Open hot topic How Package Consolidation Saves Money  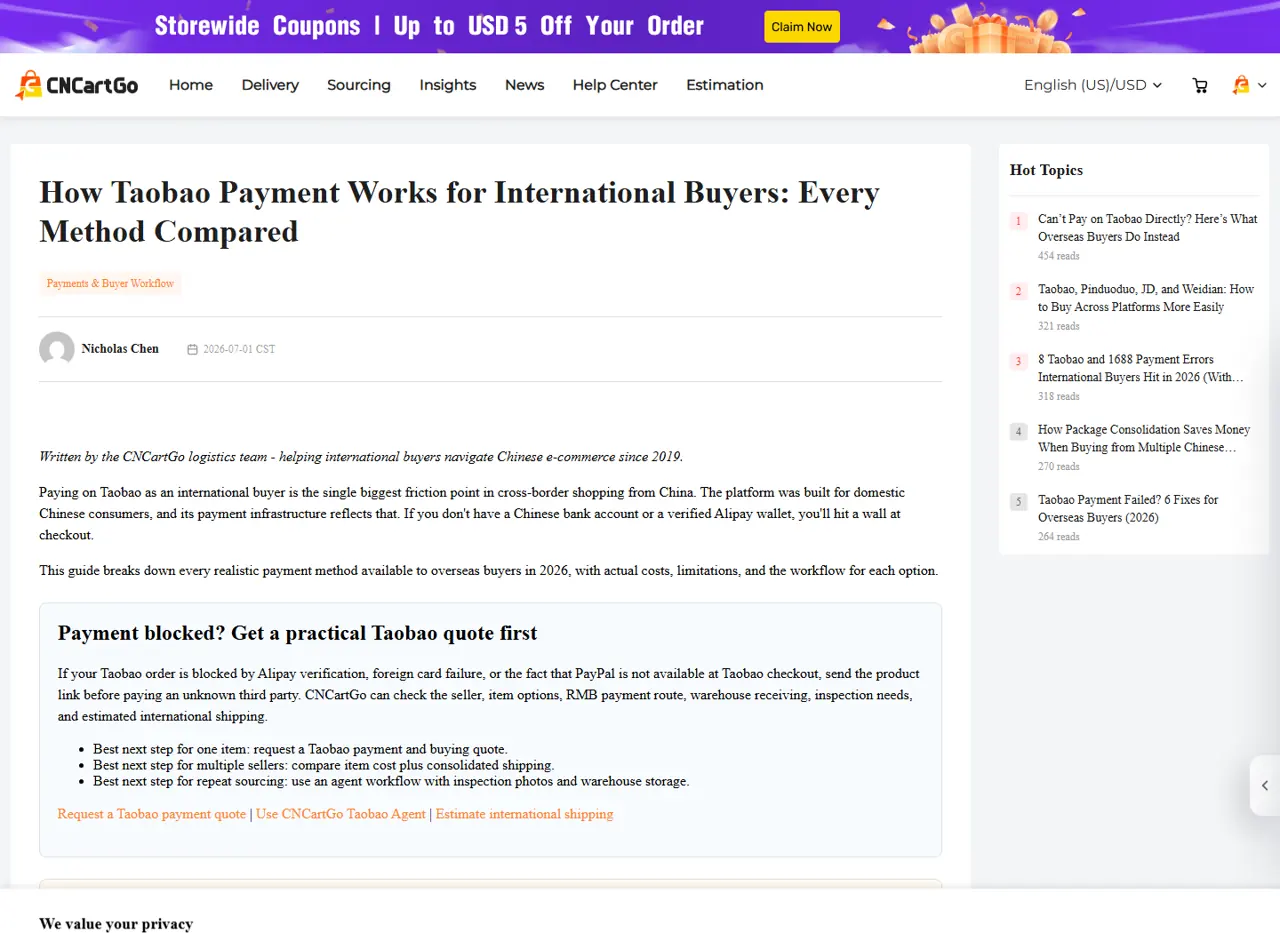pos(1144,438)
